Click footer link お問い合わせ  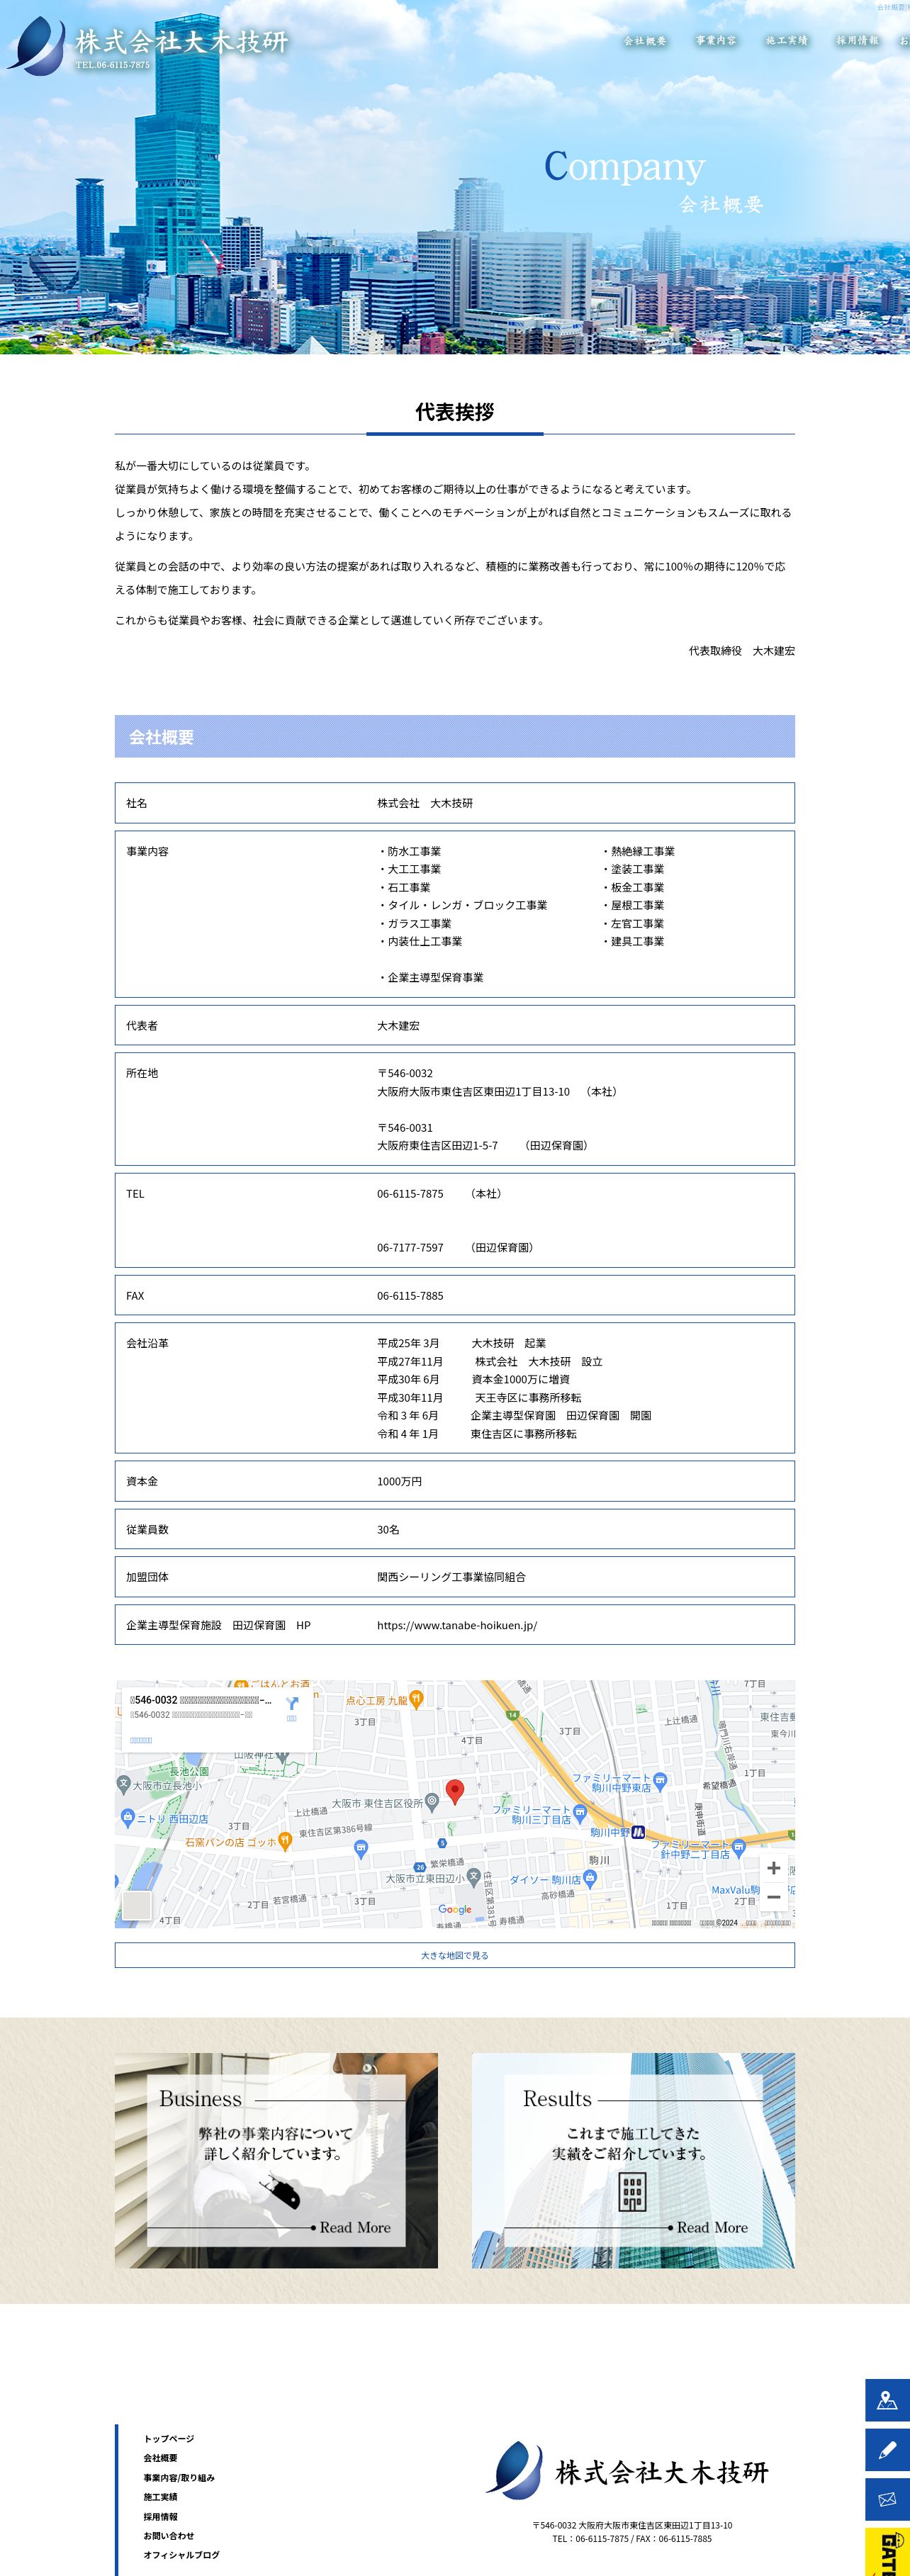point(169,2535)
